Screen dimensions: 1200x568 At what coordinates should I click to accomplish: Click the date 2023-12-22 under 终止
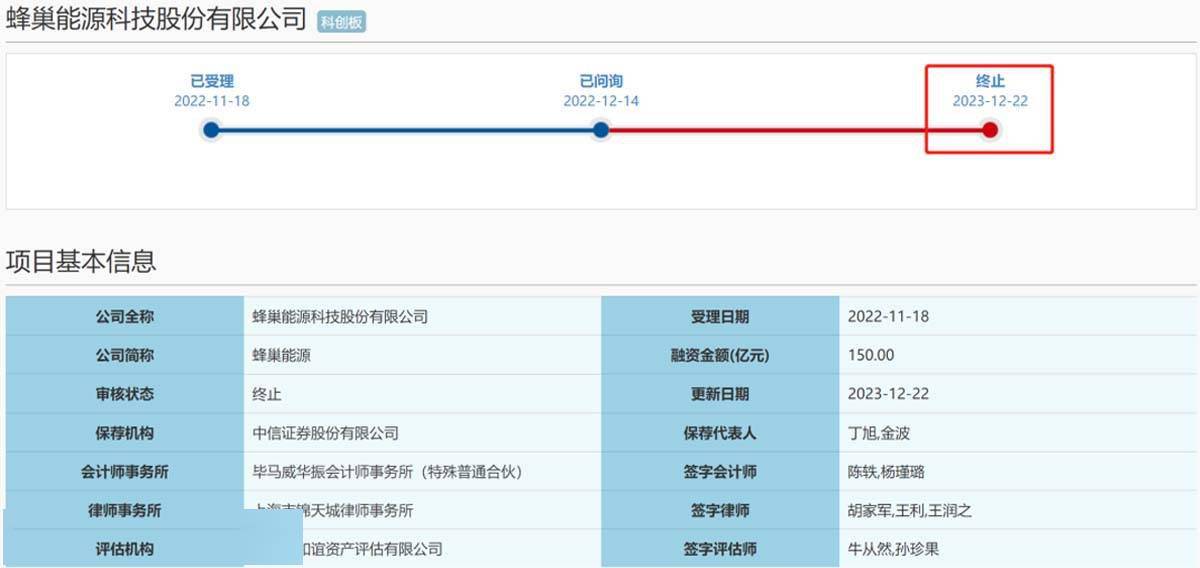[990, 101]
